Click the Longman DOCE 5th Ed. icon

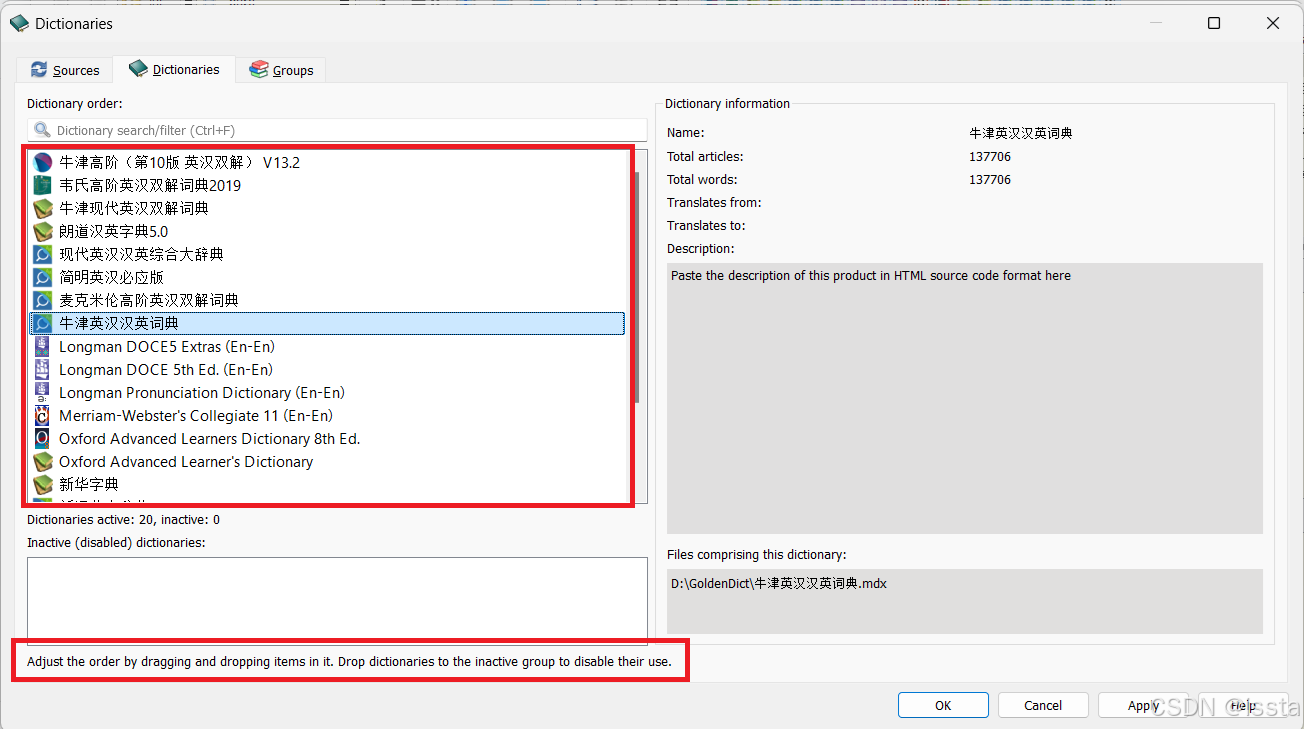tap(42, 369)
